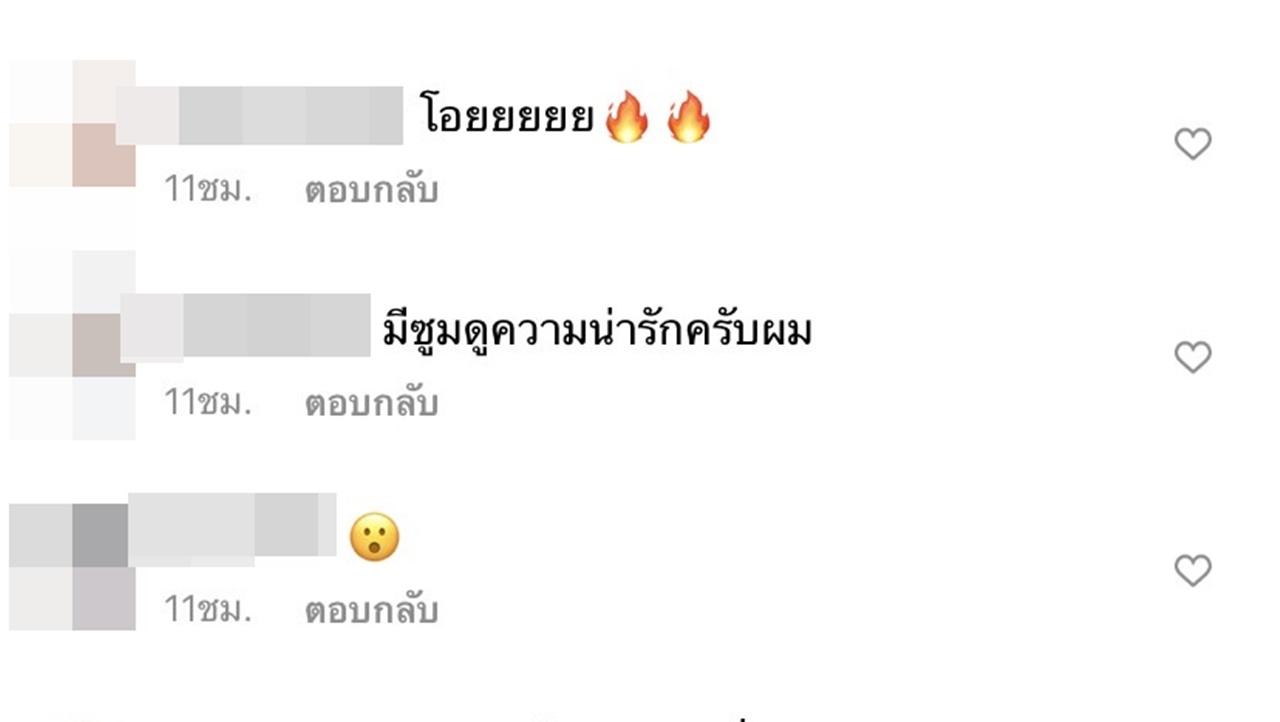The width and height of the screenshot is (1280, 722).
Task: Like the surprised face emoji comment
Action: click(x=1192, y=570)
